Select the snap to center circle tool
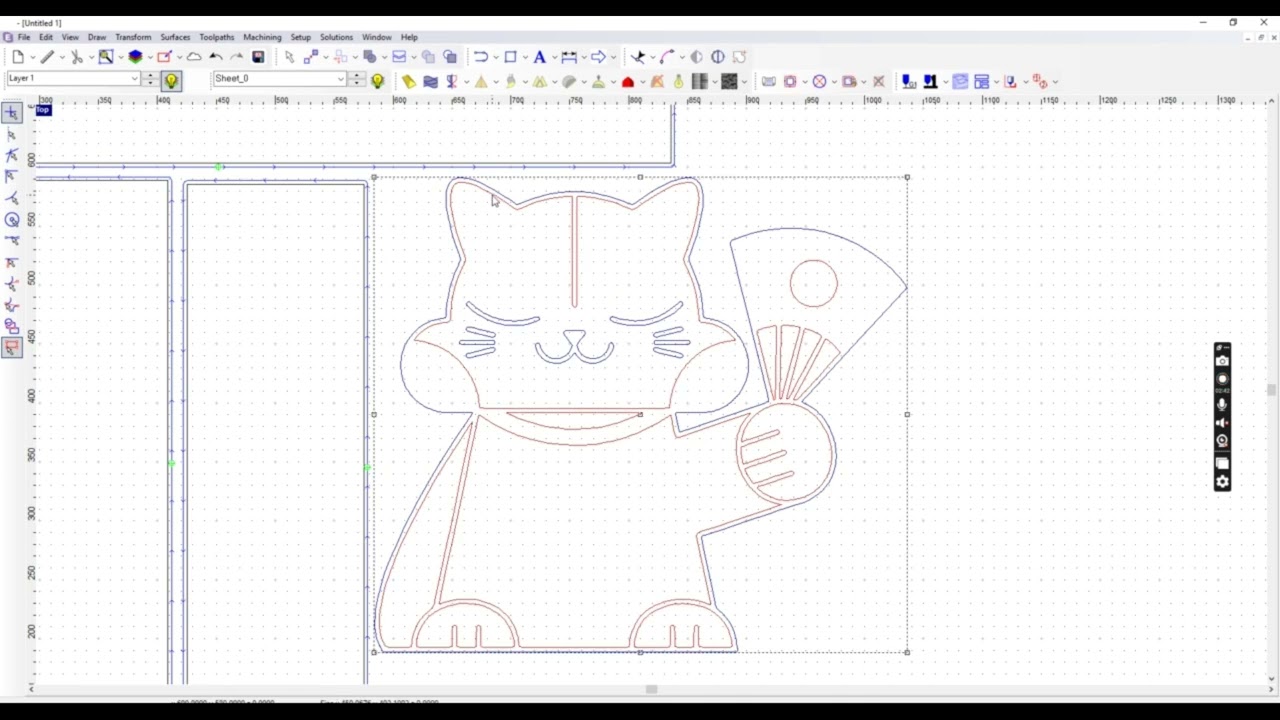 pyautogui.click(x=12, y=220)
